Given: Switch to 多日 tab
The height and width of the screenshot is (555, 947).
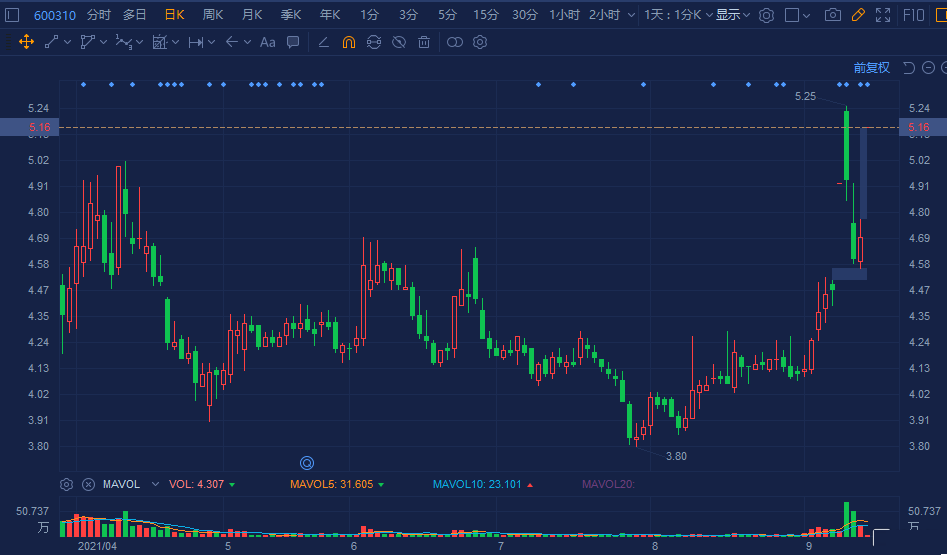Looking at the screenshot, I should click(135, 15).
